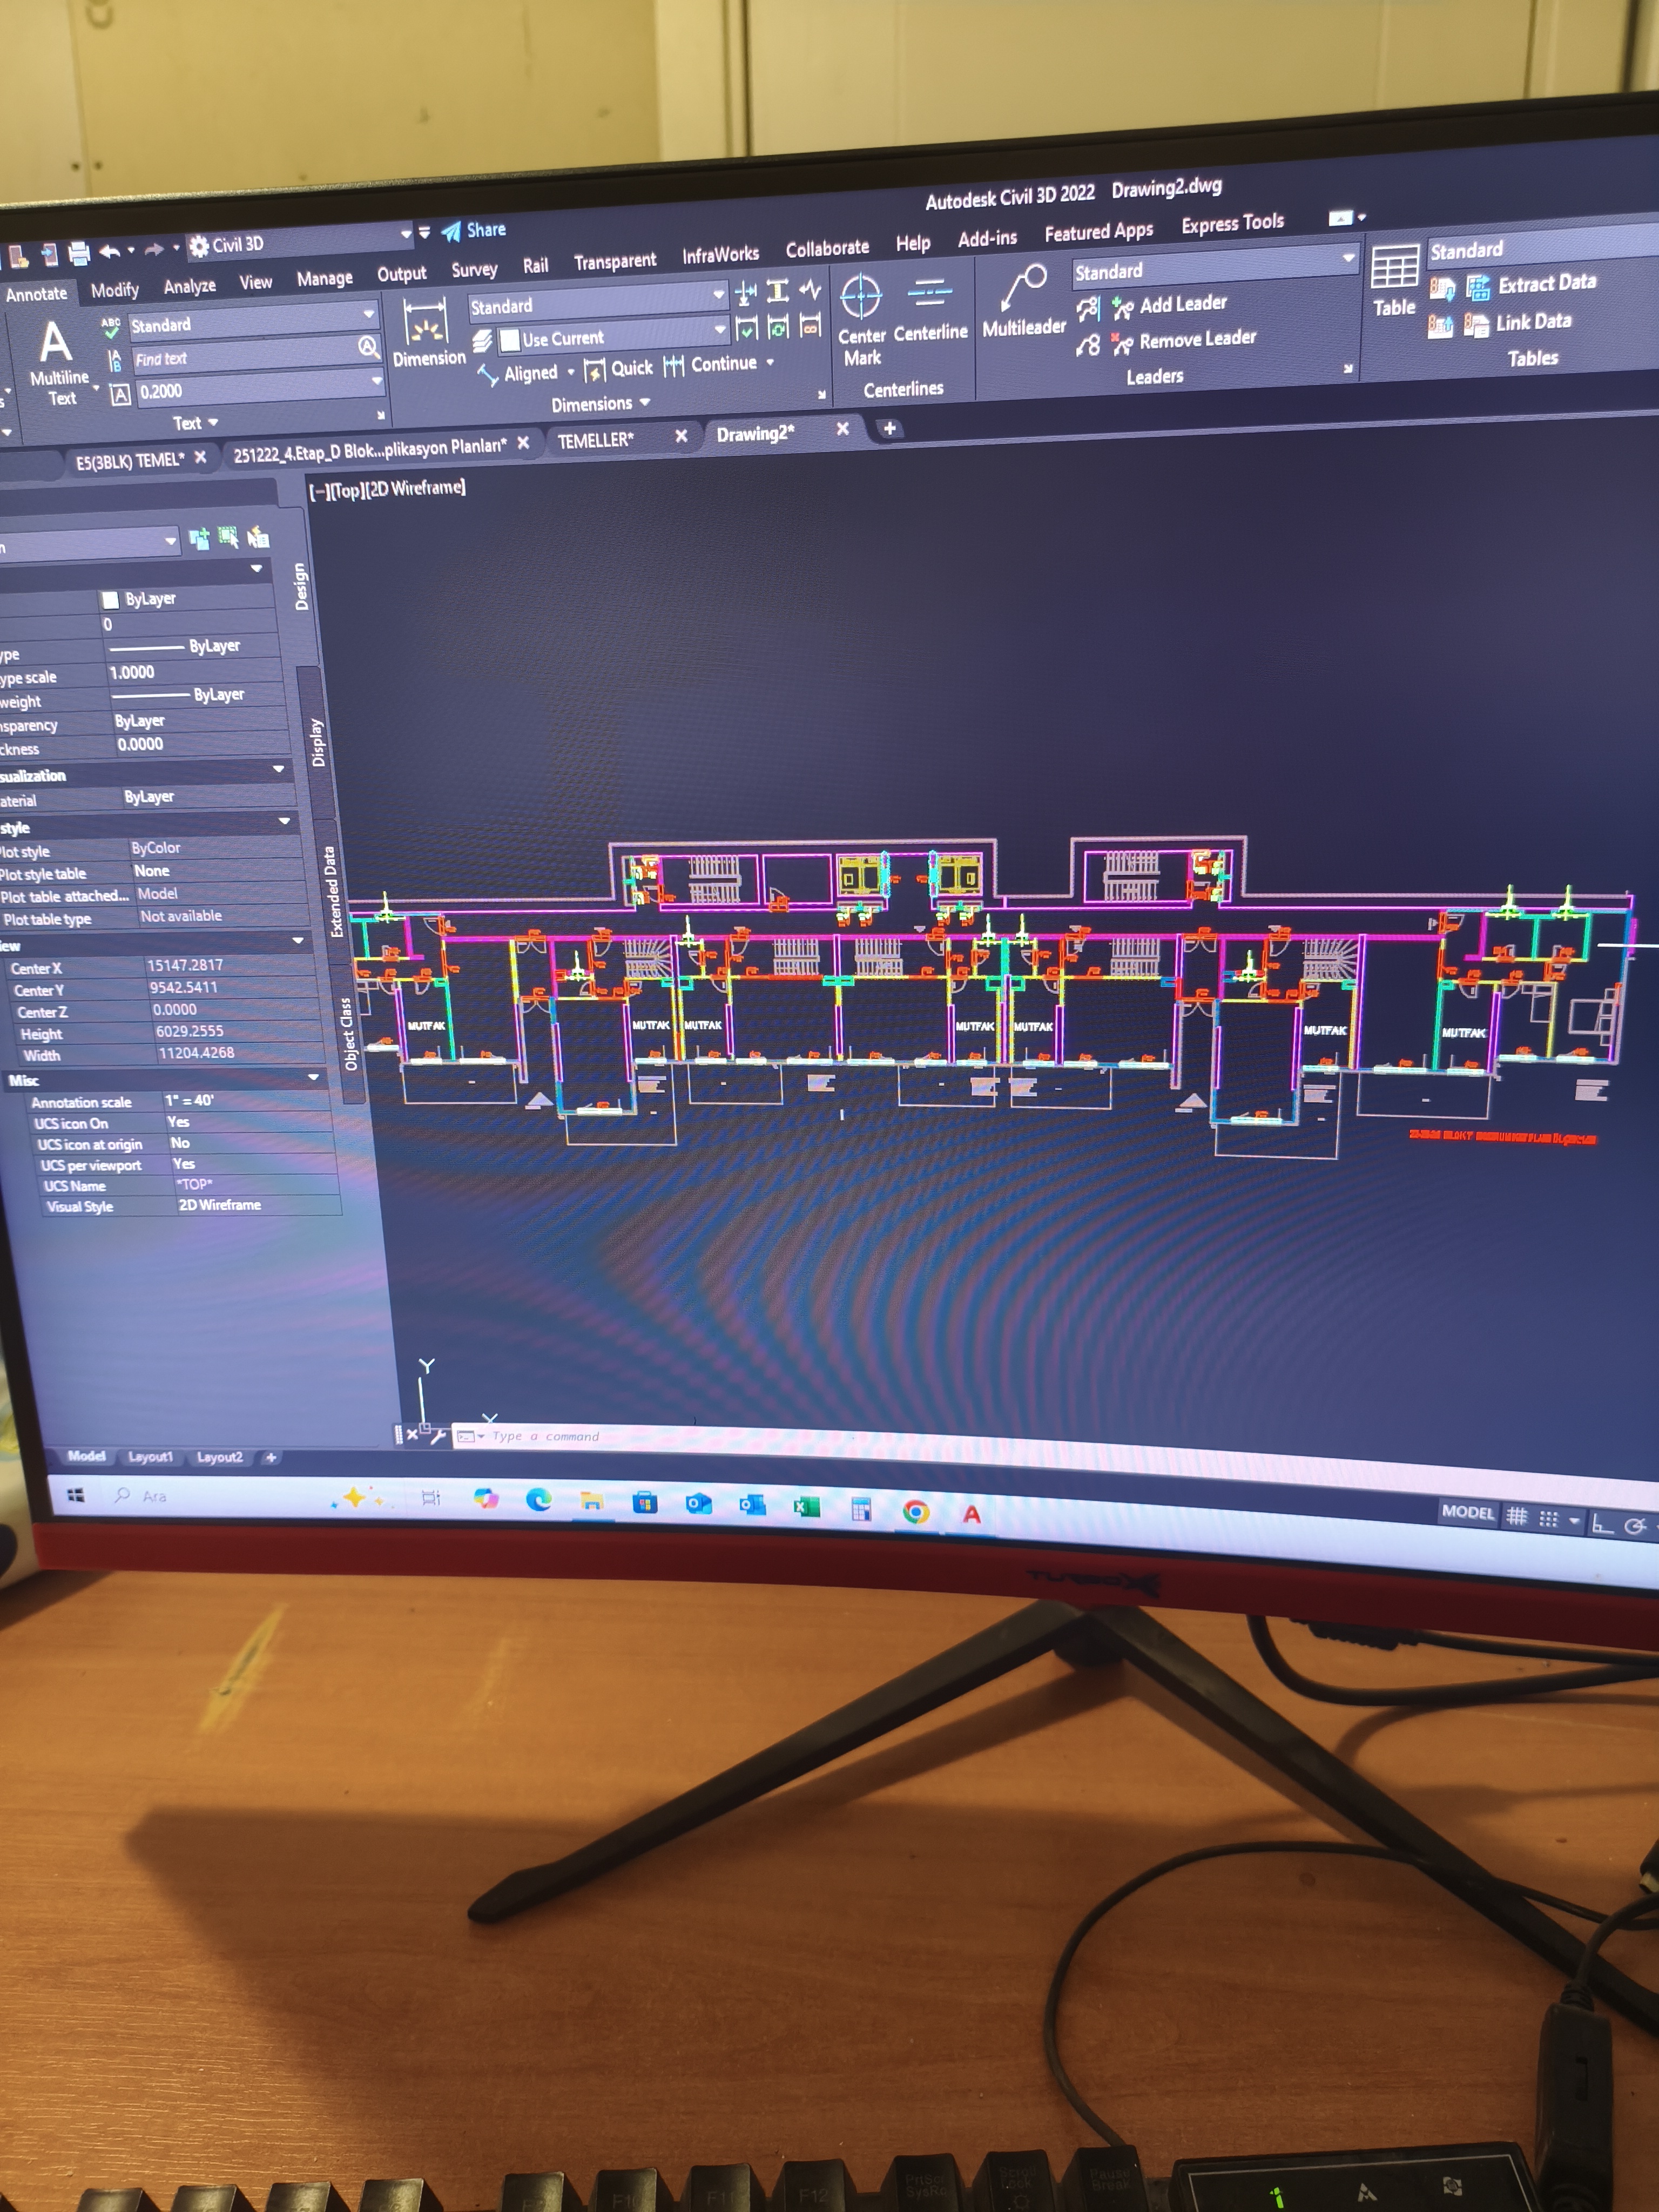This screenshot has height=2212, width=1659.
Task: Expand the Dimensions panel flyout
Action: [x=600, y=403]
